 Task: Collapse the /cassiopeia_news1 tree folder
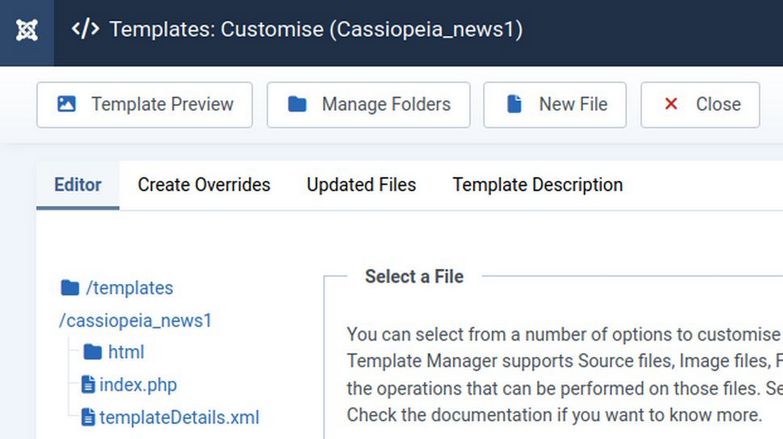[136, 321]
